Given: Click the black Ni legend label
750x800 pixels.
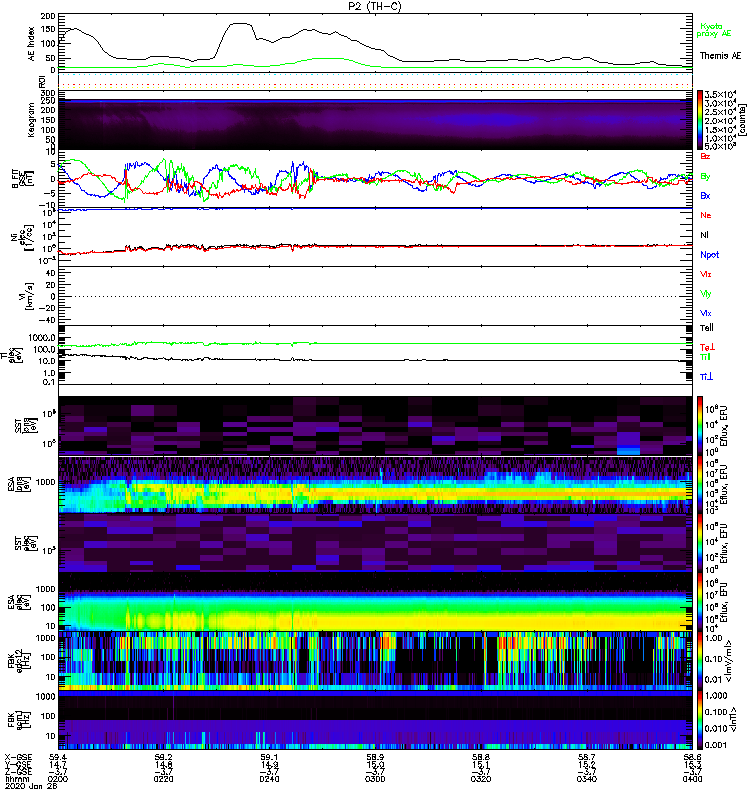Looking at the screenshot, I should (x=704, y=235).
